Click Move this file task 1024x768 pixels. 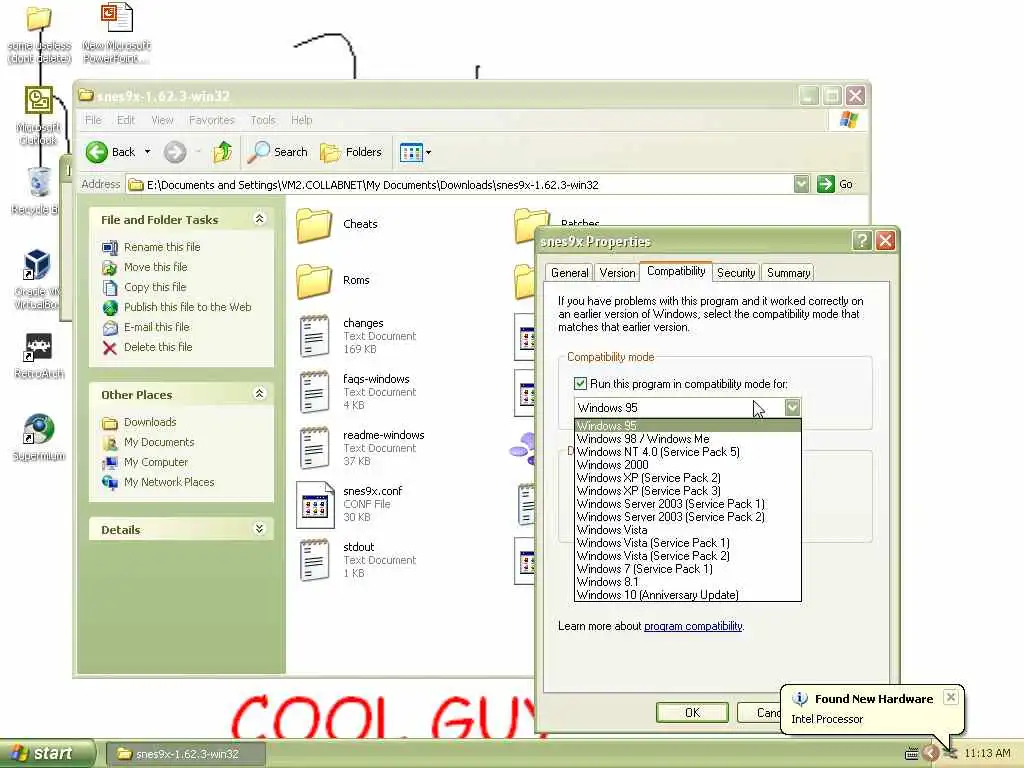155,266
